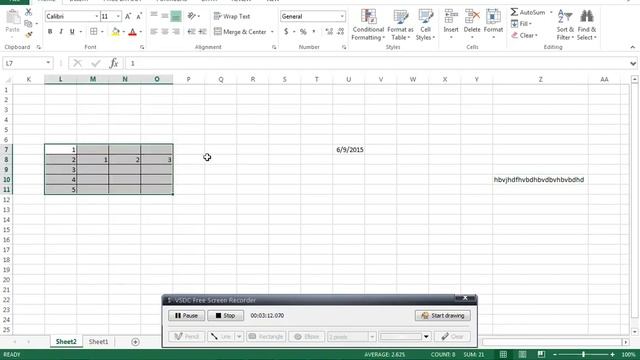This screenshot has width=640, height=360.
Task: Apply middle align to cells
Action: 164,16
